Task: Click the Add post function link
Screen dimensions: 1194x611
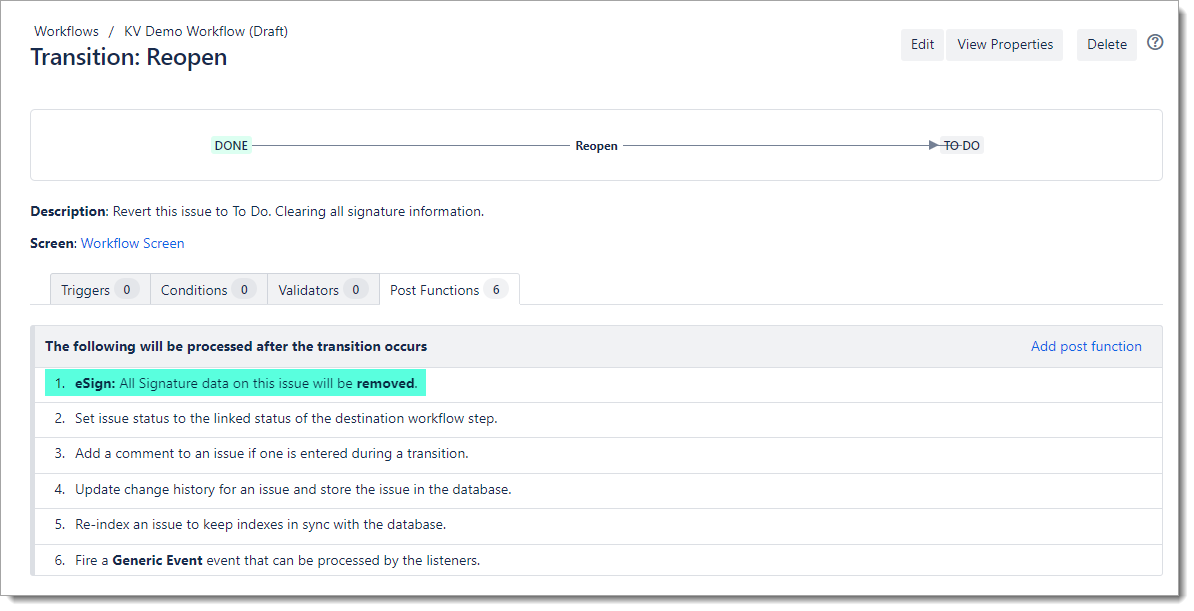Action: (1085, 346)
